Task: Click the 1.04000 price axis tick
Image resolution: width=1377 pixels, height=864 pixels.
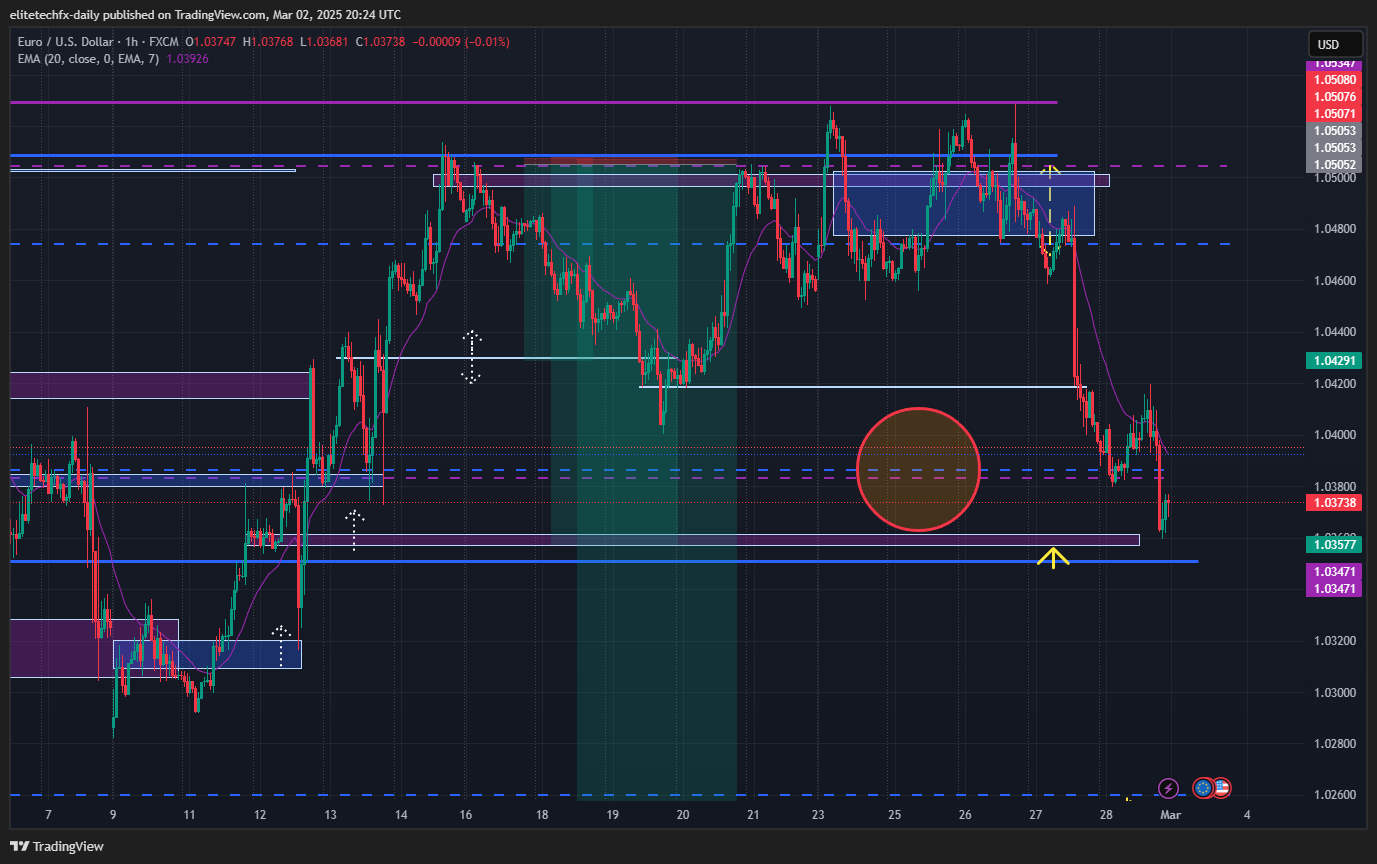Action: (x=1334, y=435)
